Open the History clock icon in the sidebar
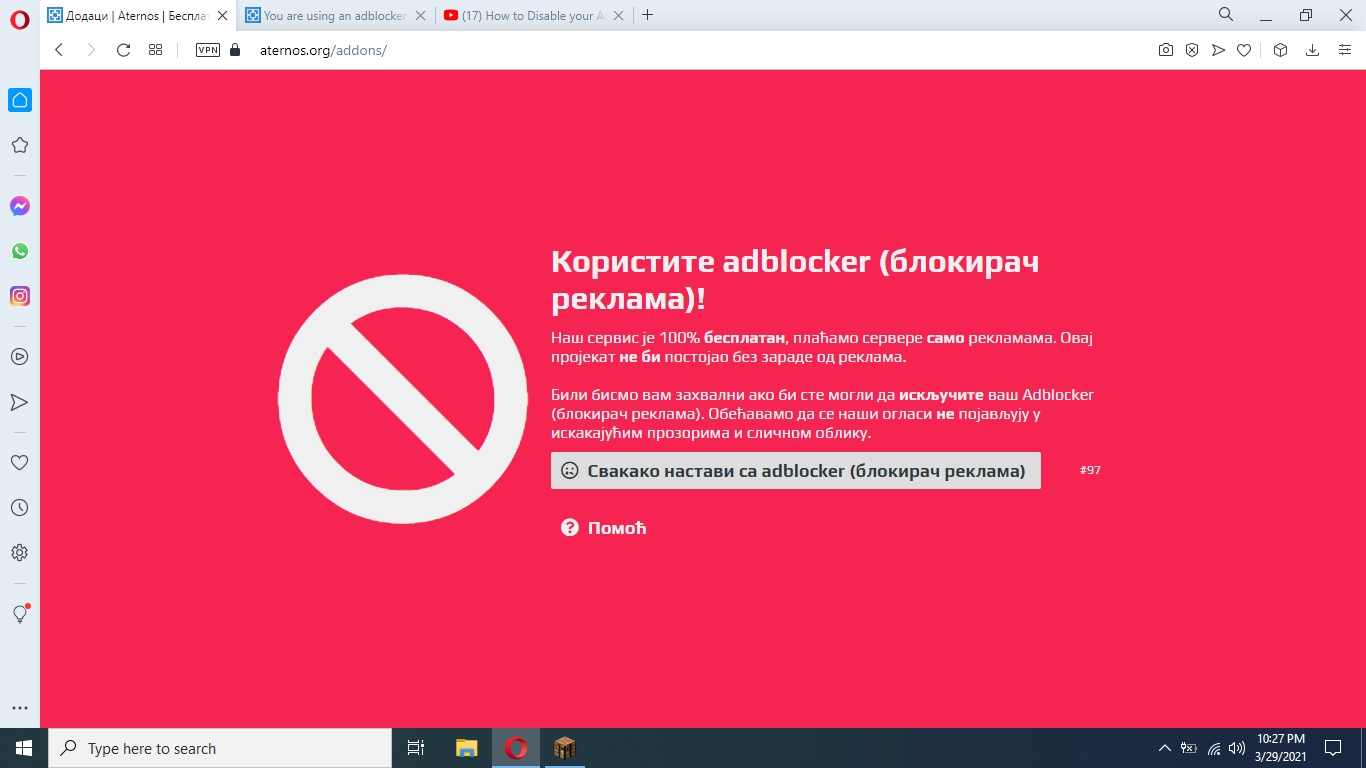Viewport: 1366px width, 768px height. tap(19, 508)
